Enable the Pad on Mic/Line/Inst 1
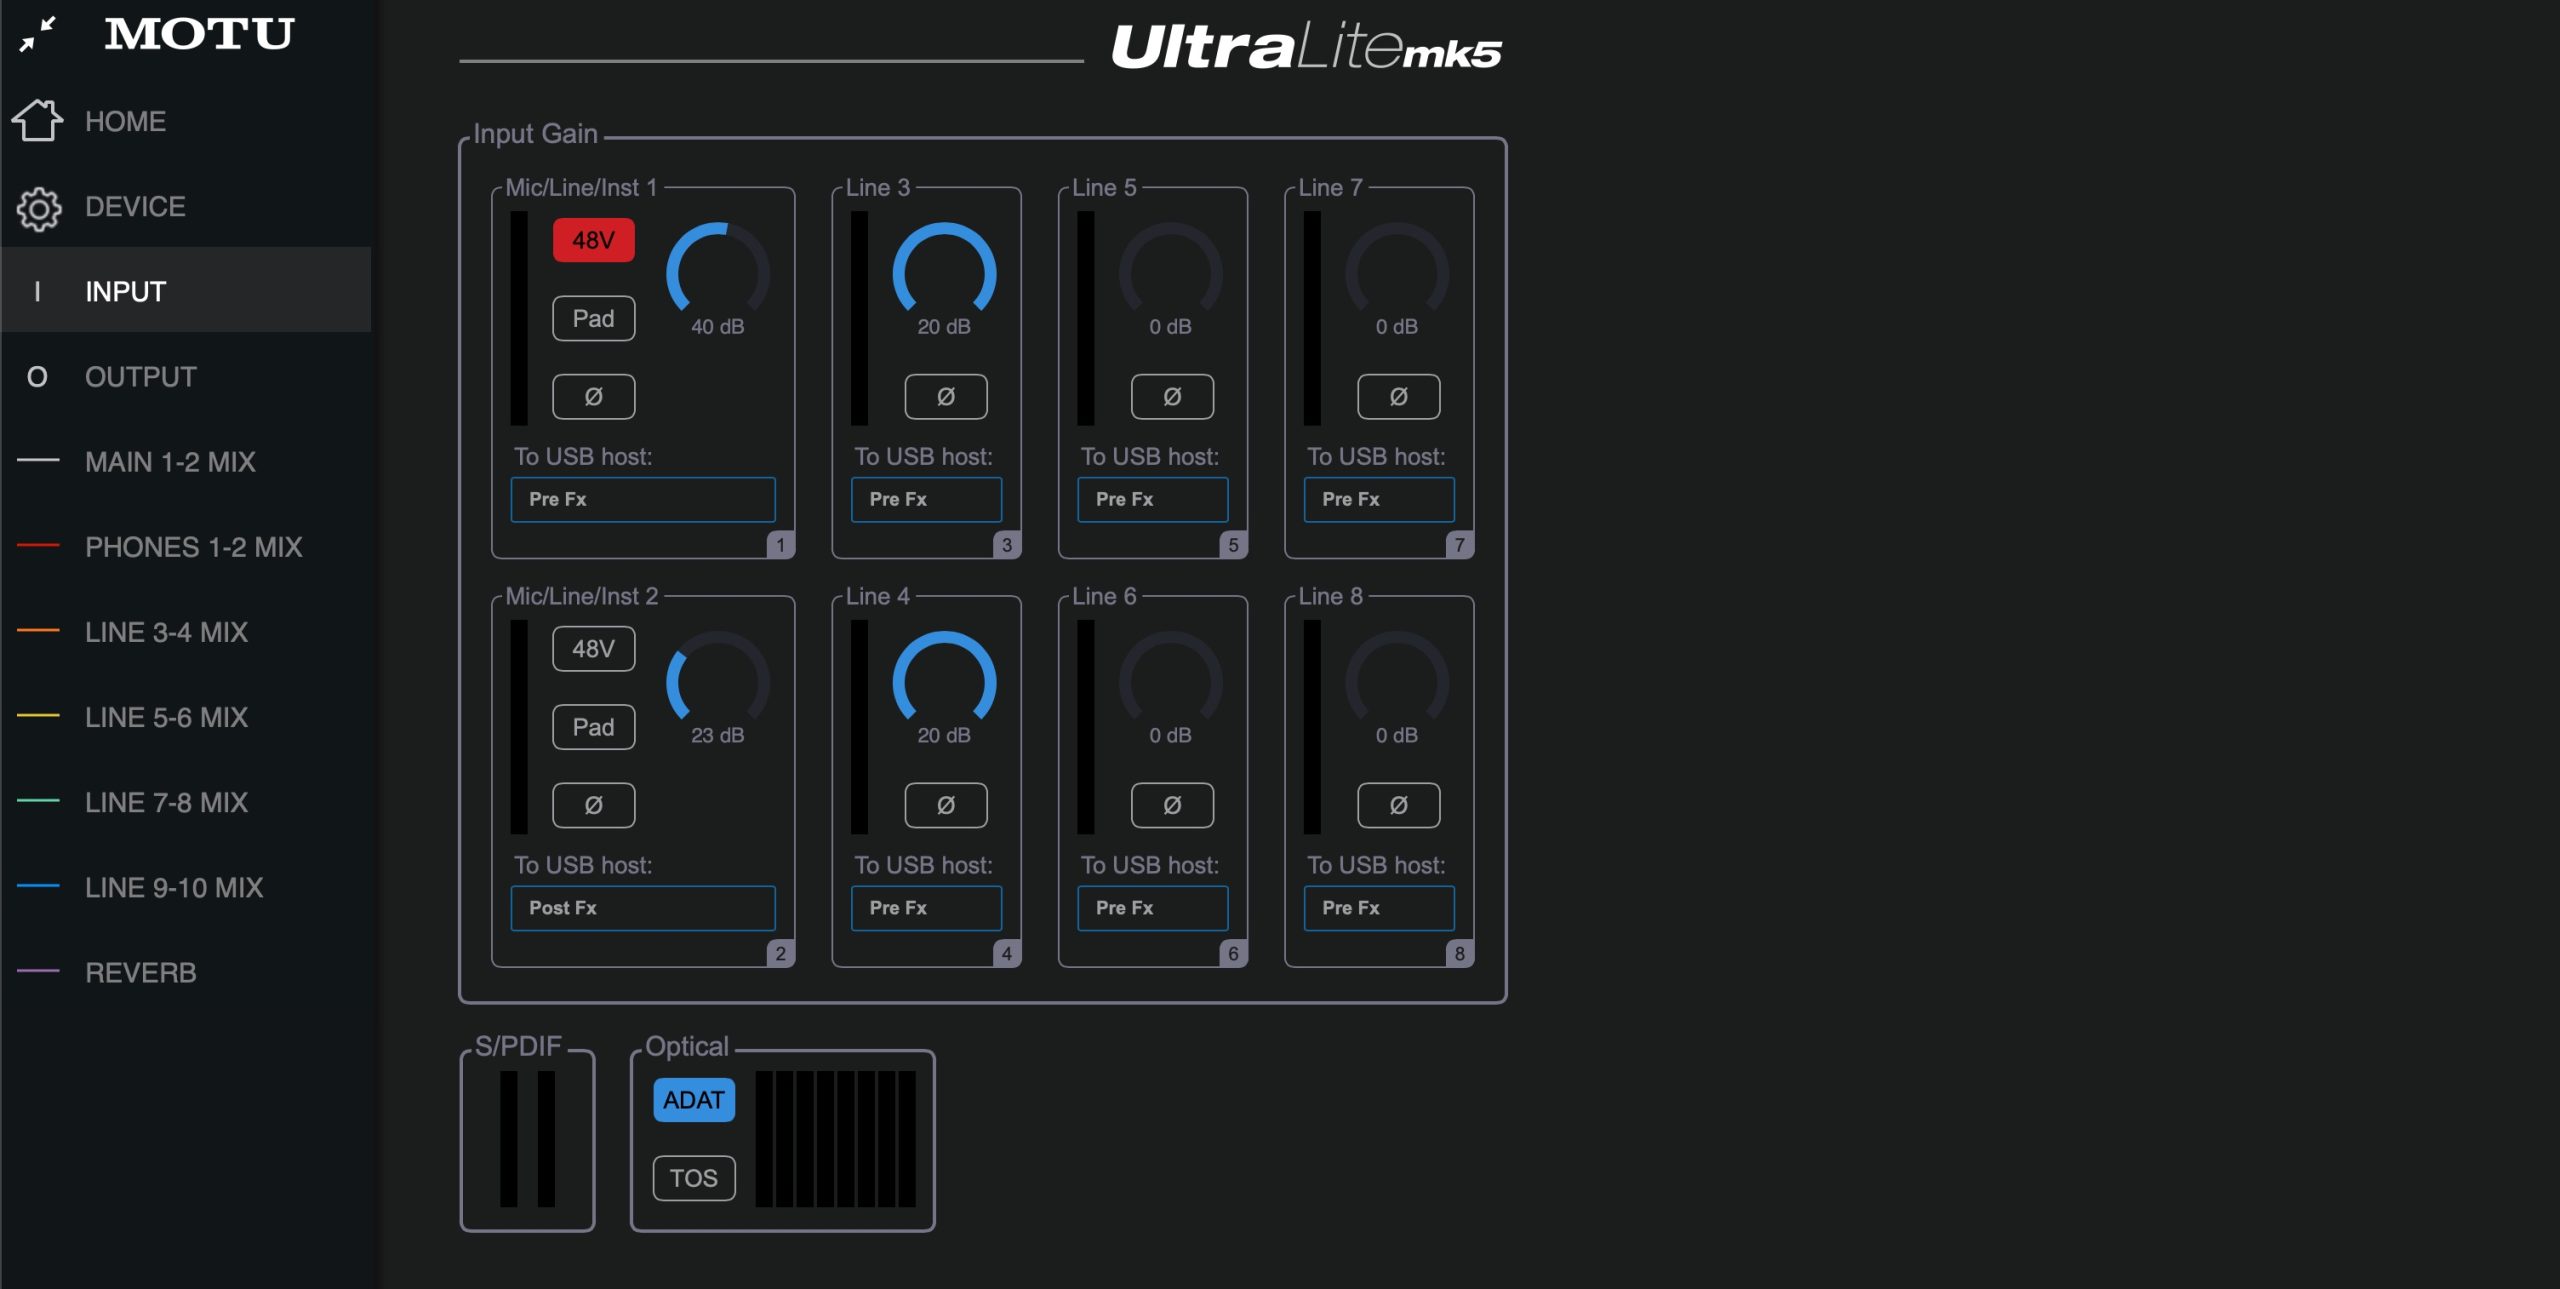This screenshot has width=2560, height=1289. pyautogui.click(x=594, y=319)
